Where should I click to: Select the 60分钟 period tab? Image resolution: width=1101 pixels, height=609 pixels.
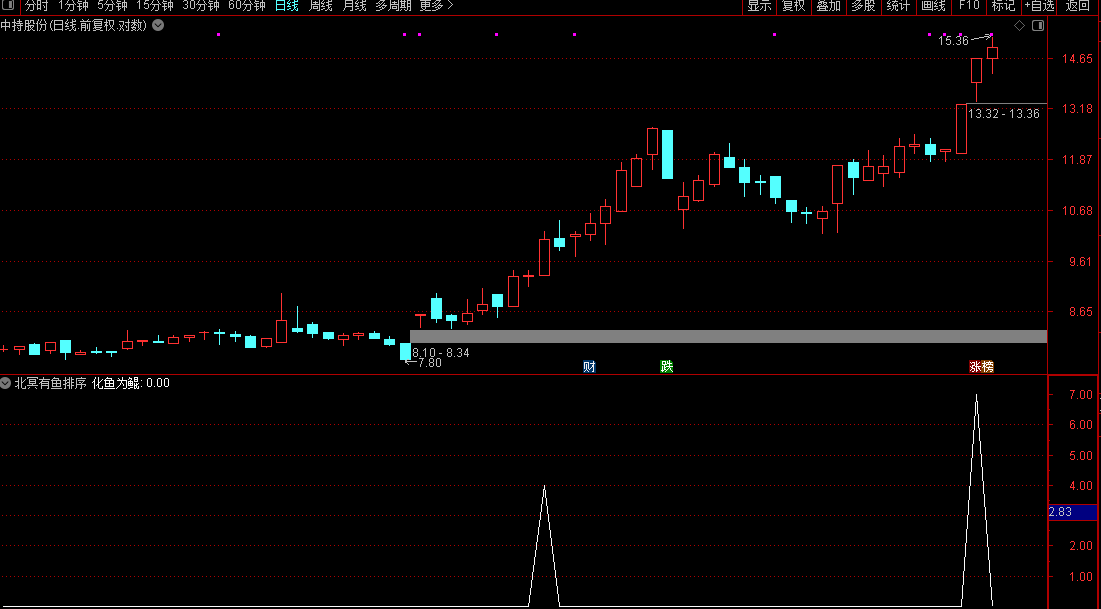[247, 6]
